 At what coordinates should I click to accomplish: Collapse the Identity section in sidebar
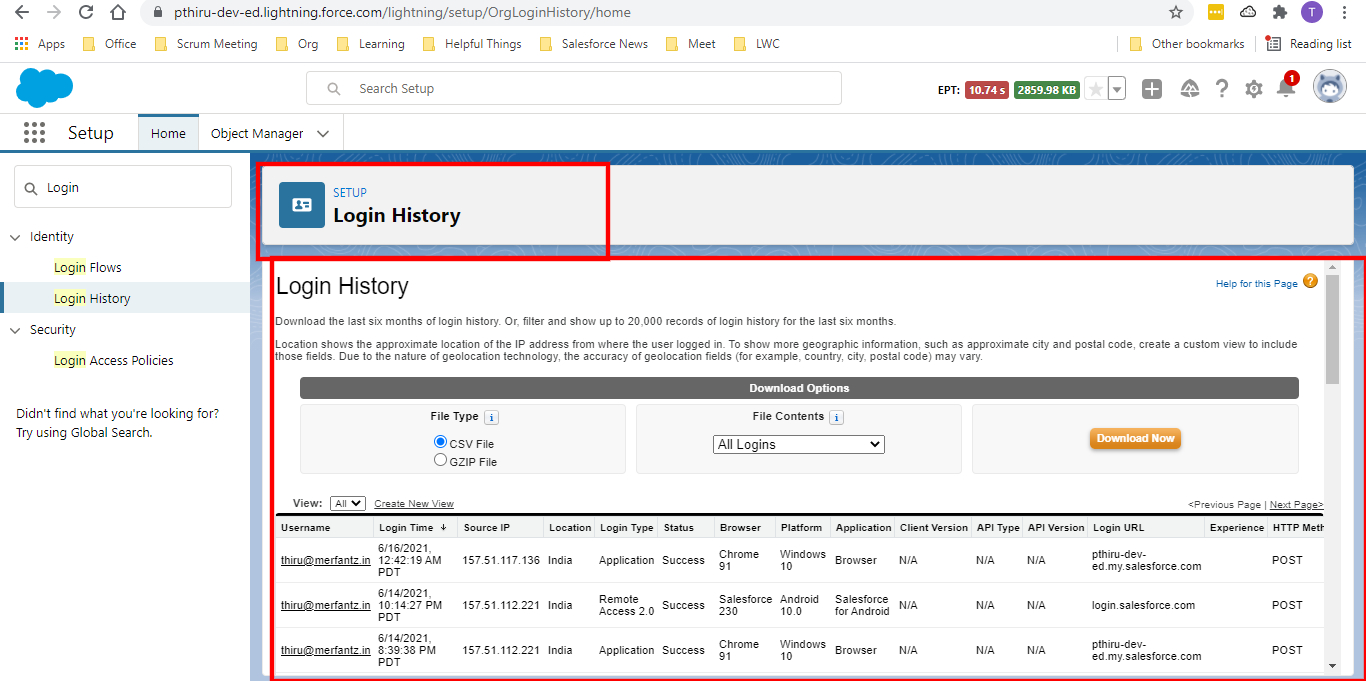tap(15, 236)
